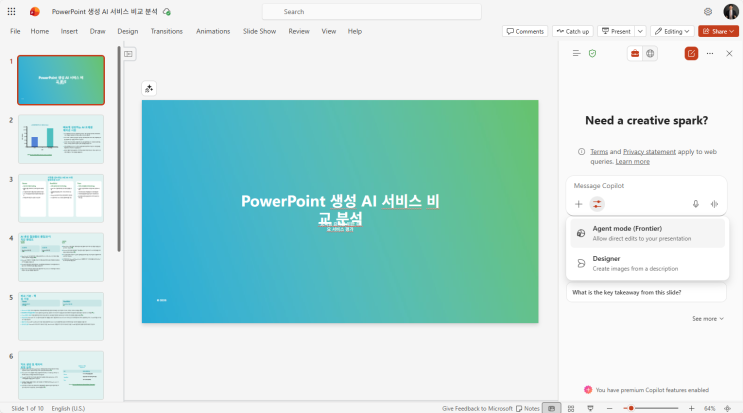Select Agent mode (Frontier) option
The image size is (743, 413).
click(x=648, y=233)
